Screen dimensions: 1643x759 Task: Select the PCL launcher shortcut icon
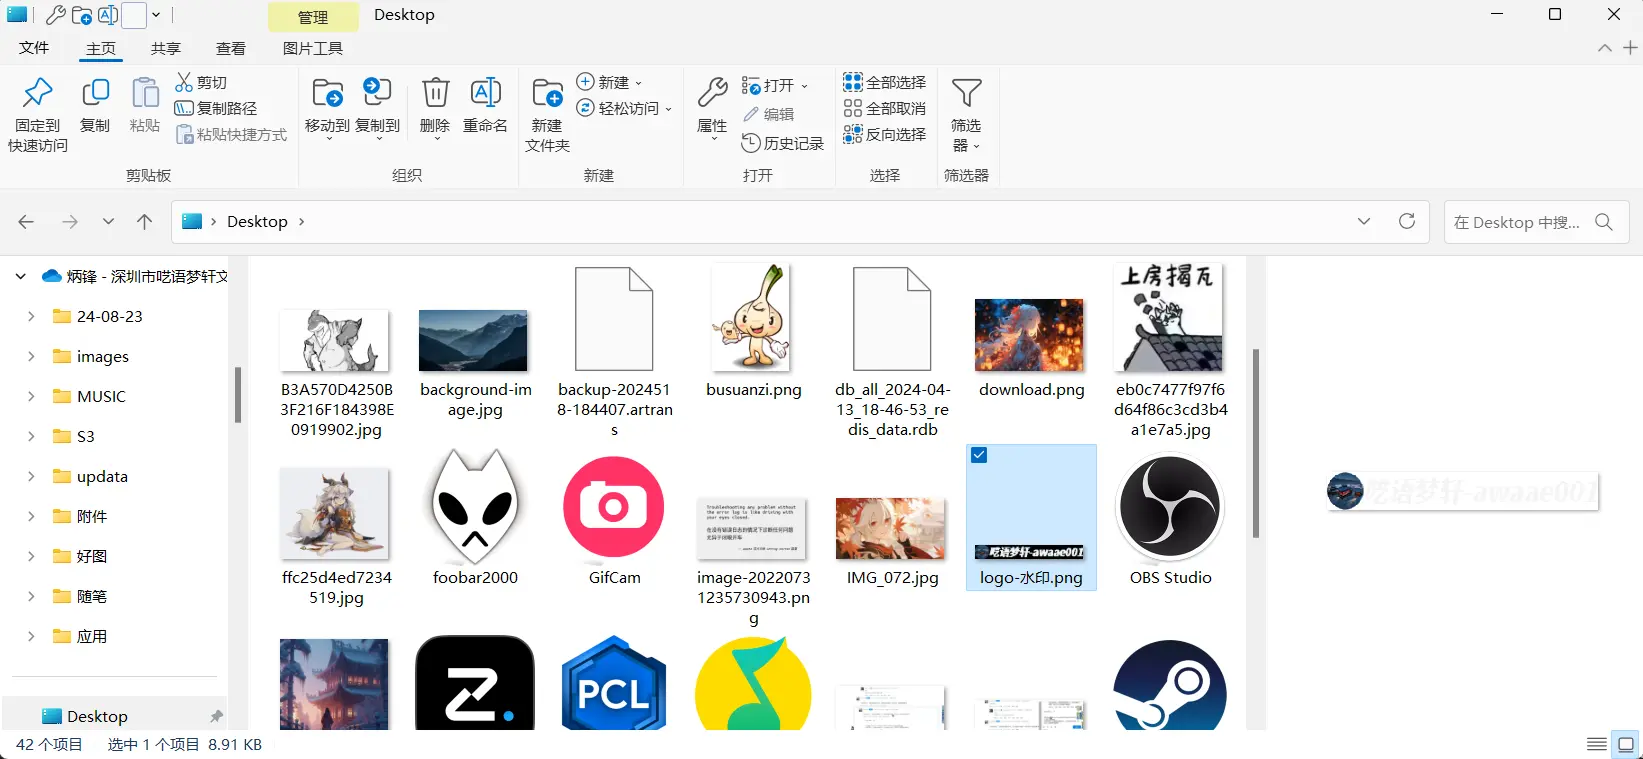coord(614,684)
